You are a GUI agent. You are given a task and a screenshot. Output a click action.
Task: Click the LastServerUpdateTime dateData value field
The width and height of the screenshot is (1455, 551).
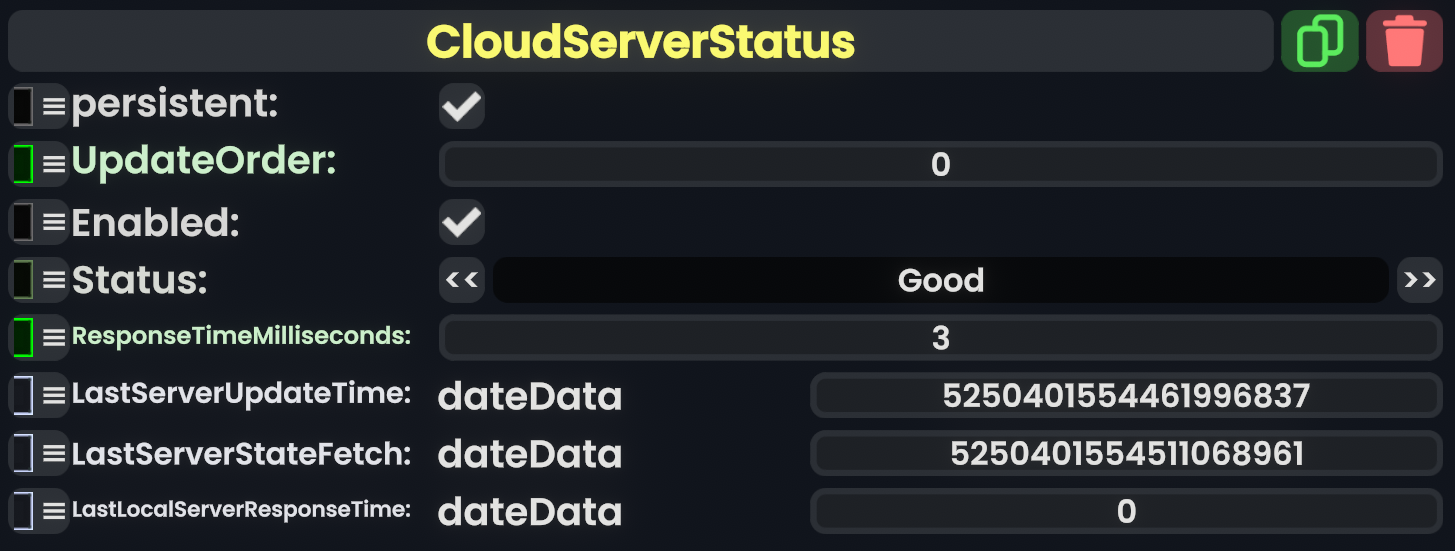(x=1126, y=396)
